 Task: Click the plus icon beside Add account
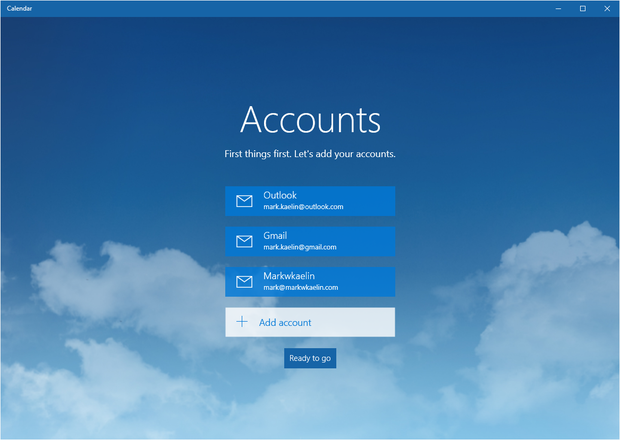coord(242,322)
